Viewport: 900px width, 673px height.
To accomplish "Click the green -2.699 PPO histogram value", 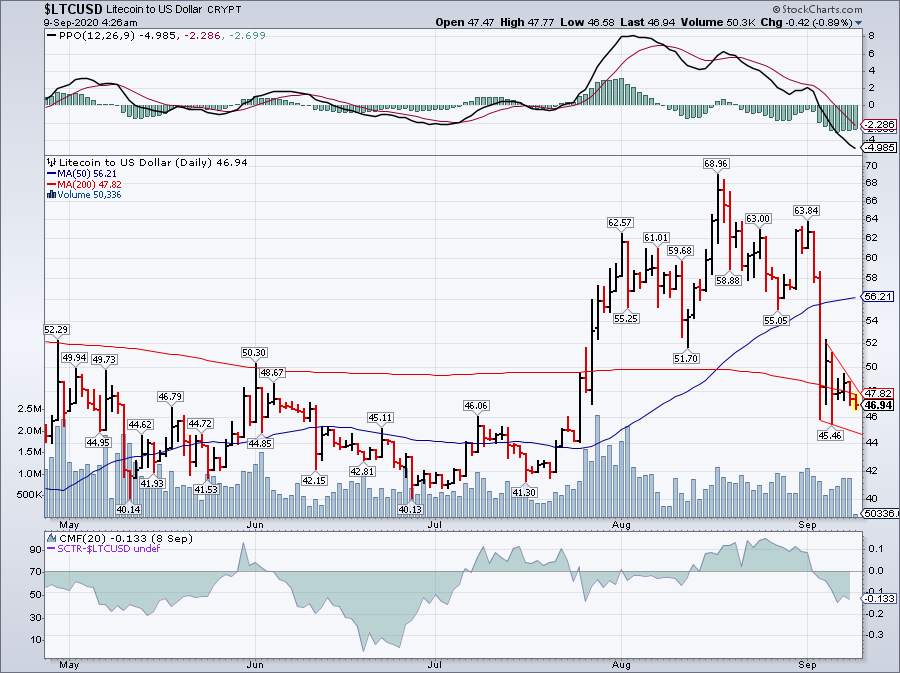I will (247, 36).
